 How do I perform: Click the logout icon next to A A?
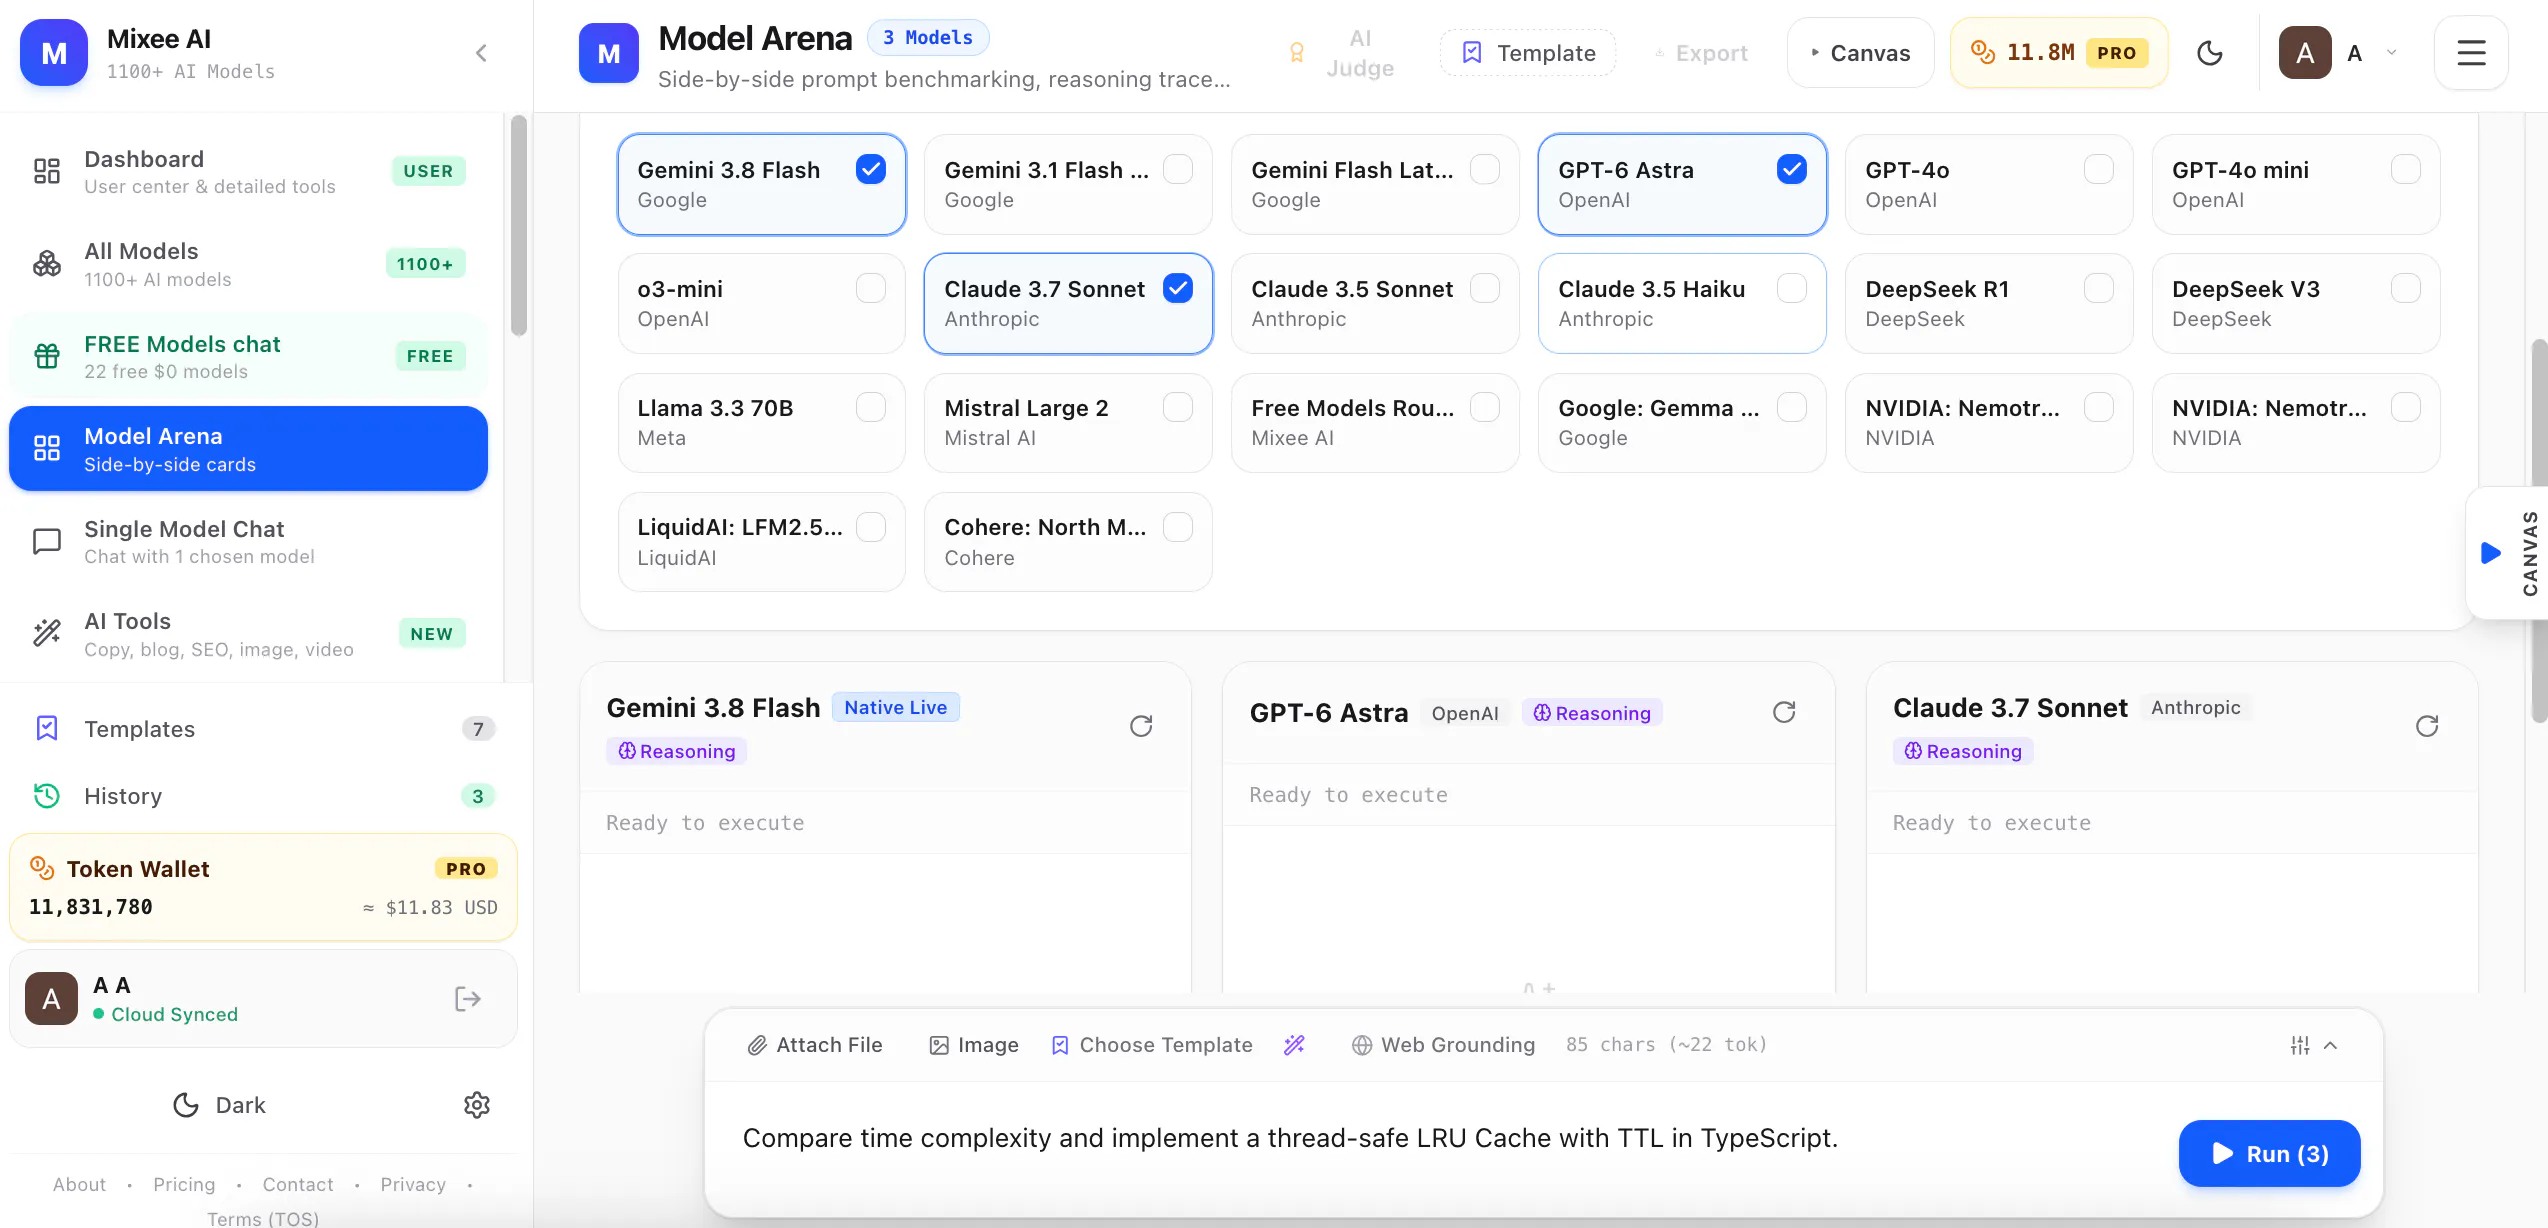point(468,999)
